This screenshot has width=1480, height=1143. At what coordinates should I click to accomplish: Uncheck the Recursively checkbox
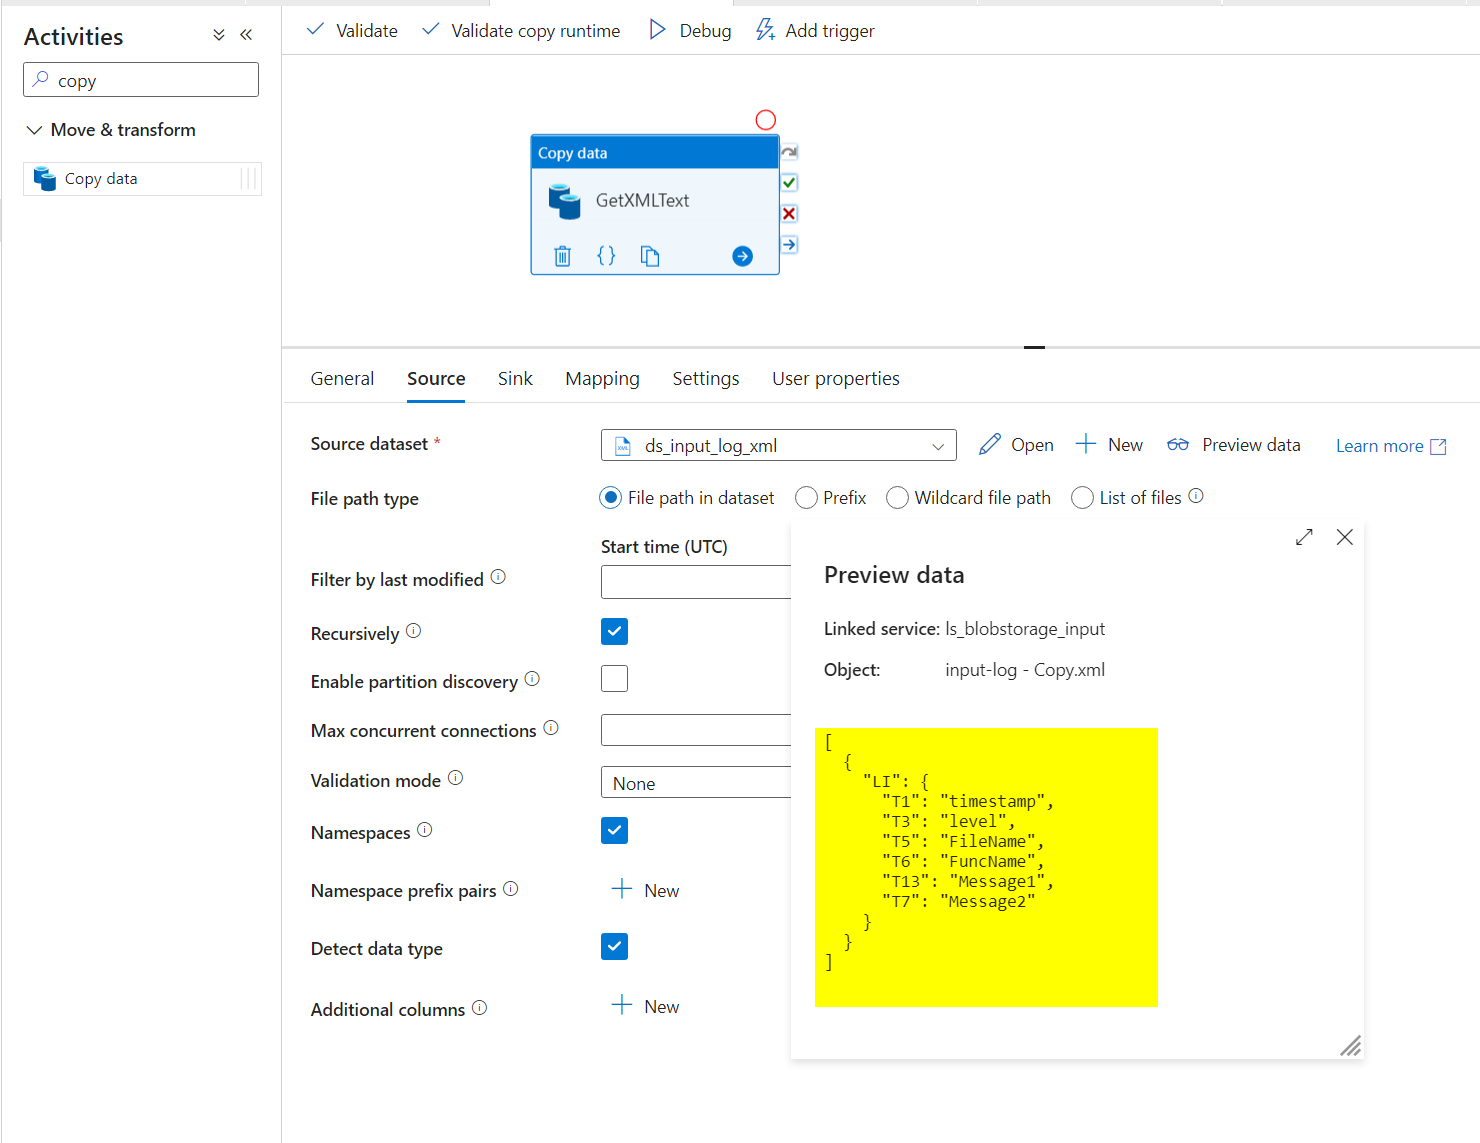[614, 631]
